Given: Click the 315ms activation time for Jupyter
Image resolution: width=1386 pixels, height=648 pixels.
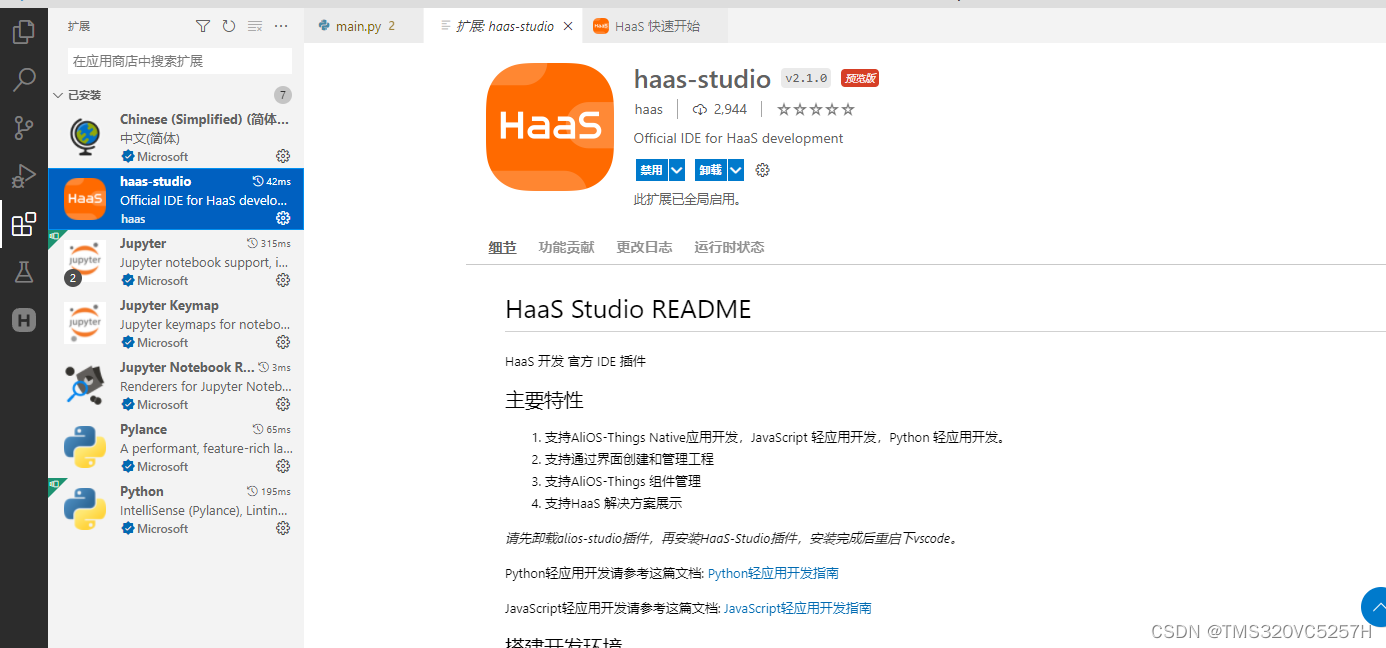Looking at the screenshot, I should 269,243.
